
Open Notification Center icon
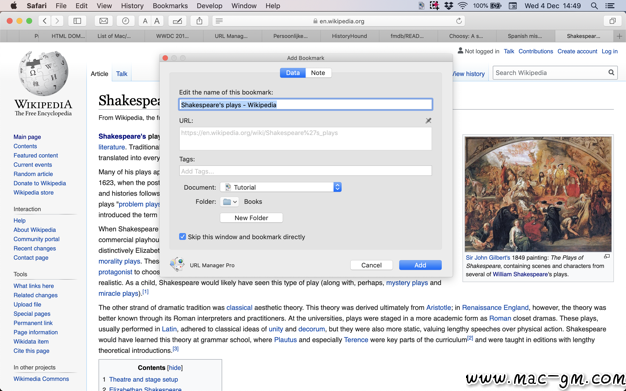[x=610, y=6]
